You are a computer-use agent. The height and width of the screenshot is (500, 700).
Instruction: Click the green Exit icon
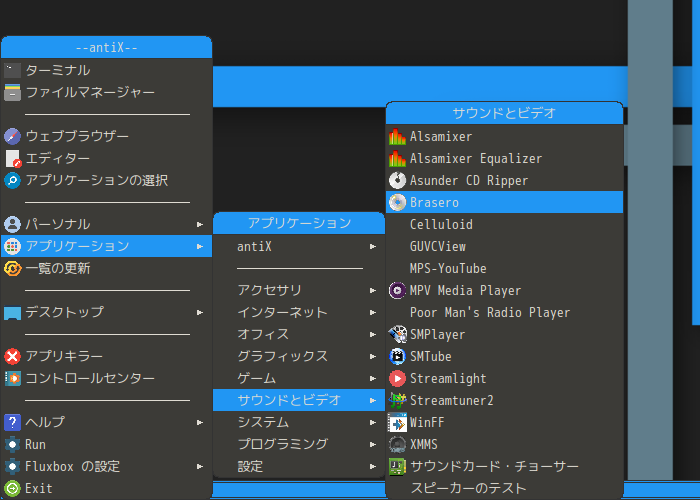(12, 488)
